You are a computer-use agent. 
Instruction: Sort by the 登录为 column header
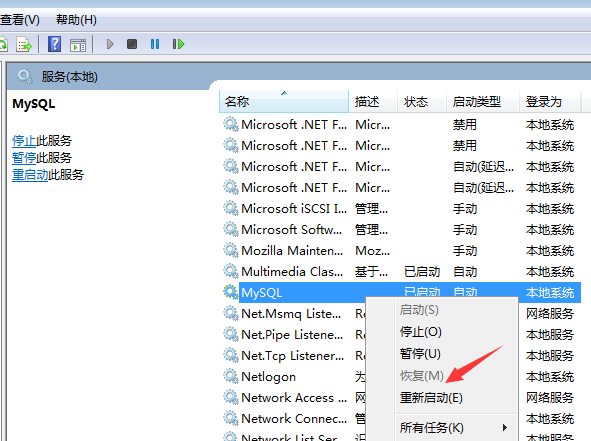click(x=550, y=101)
